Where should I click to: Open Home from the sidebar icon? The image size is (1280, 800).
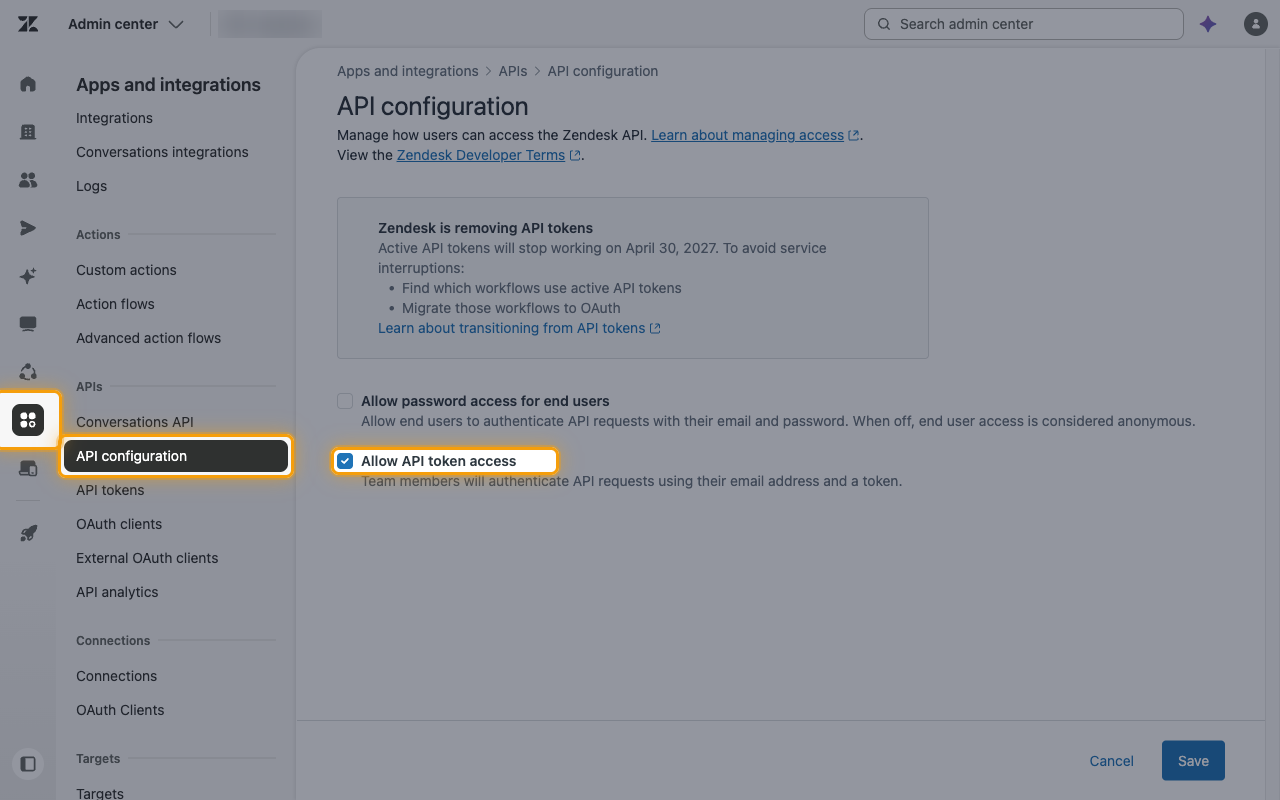point(28,84)
